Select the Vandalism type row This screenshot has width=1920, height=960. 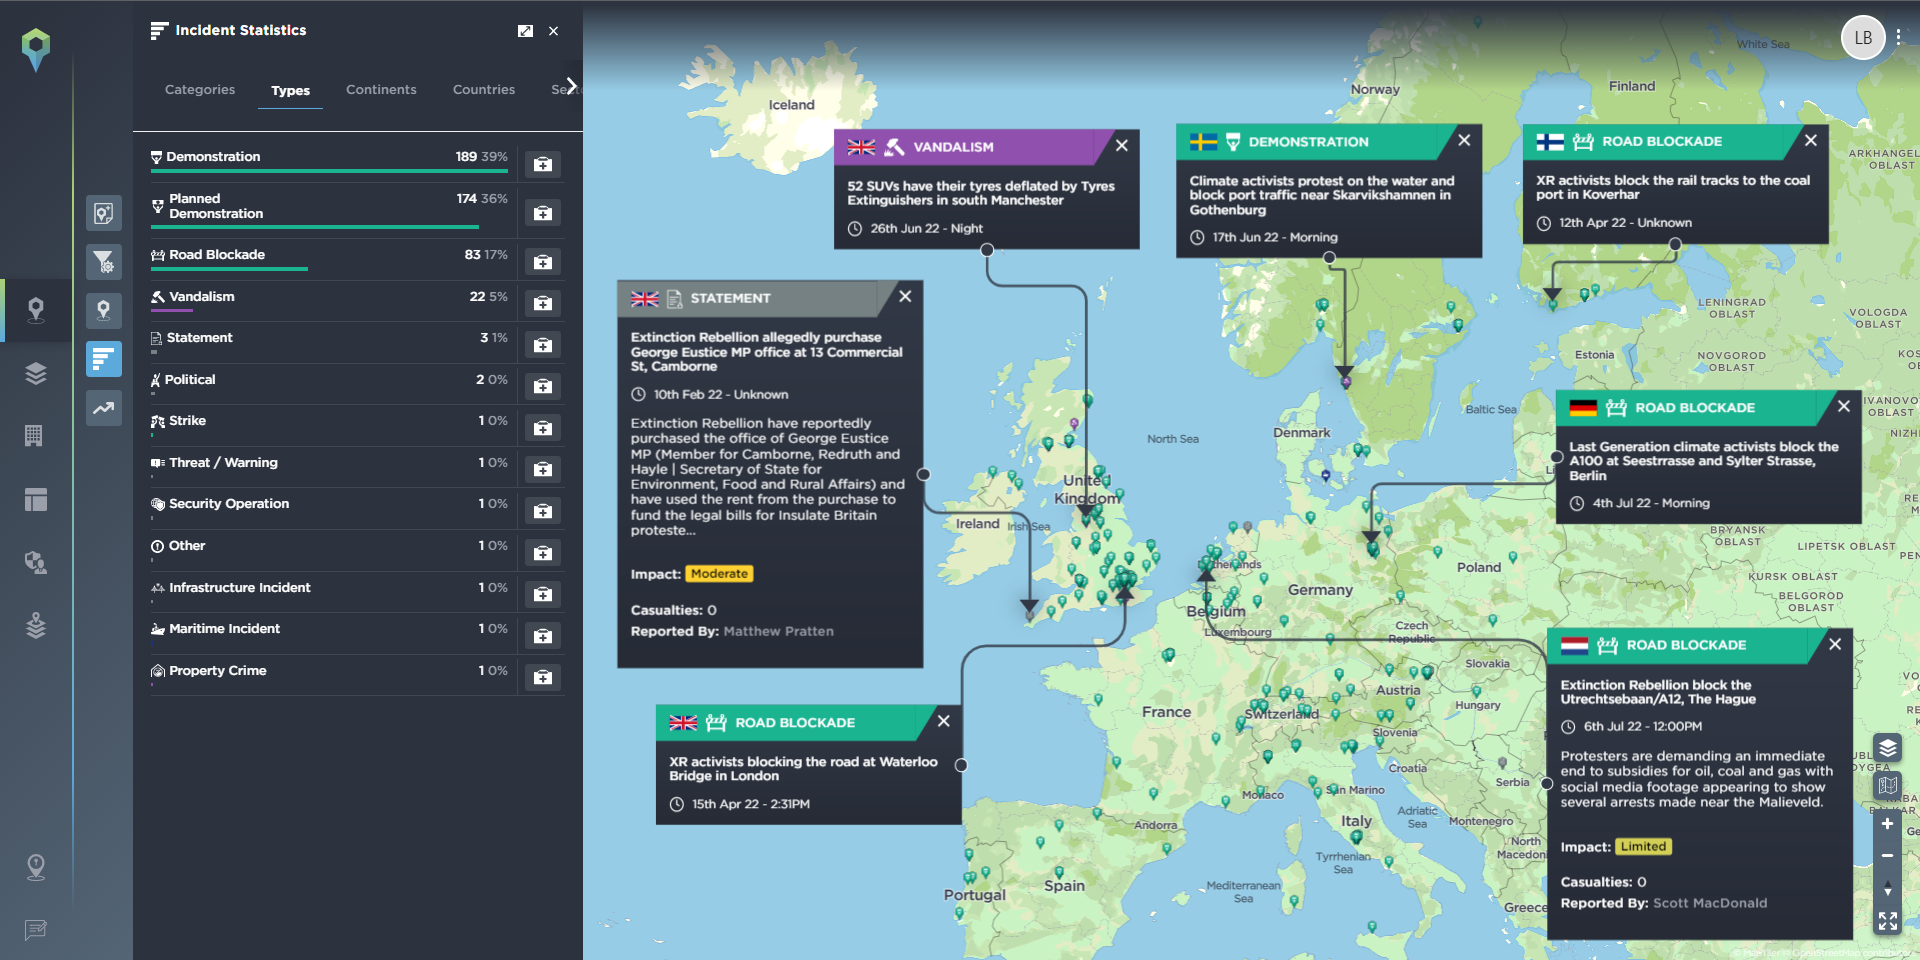329,300
